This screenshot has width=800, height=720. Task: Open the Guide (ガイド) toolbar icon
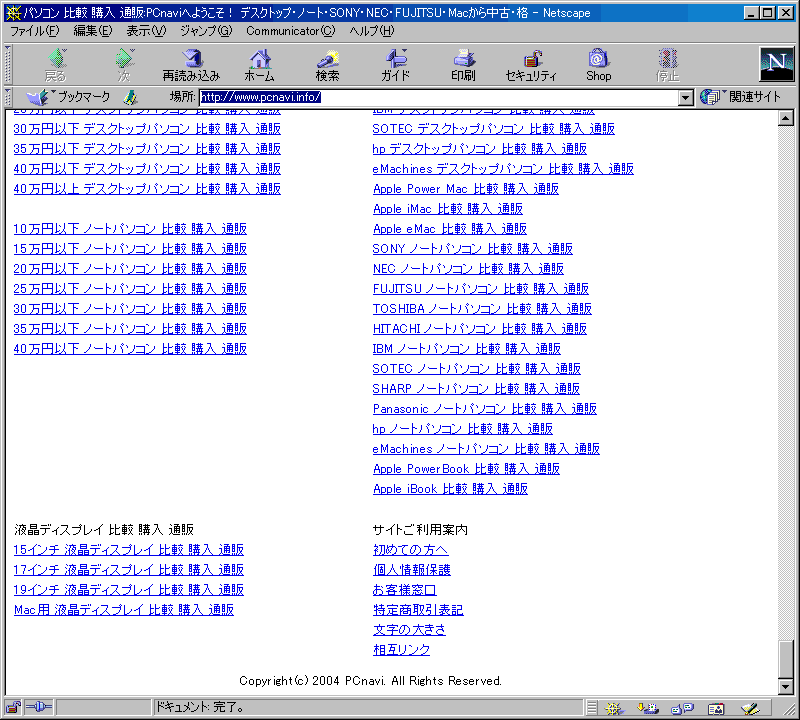pyautogui.click(x=395, y=65)
